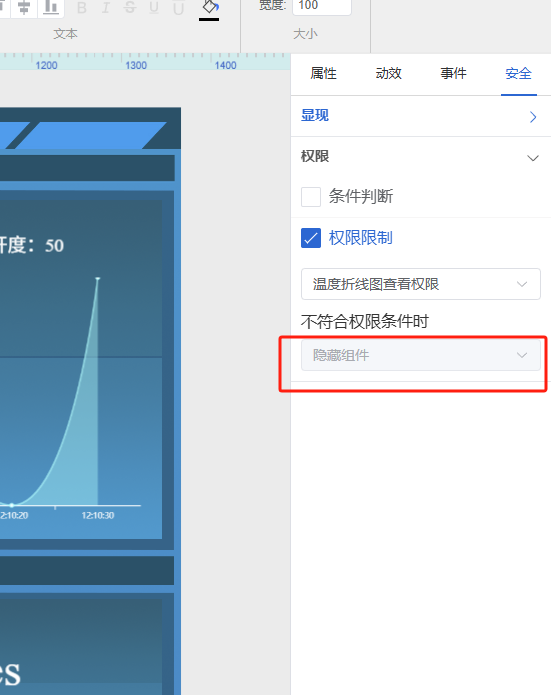Select the vertical center align icon
Viewport: 551px width, 695px height.
tap(24, 8)
